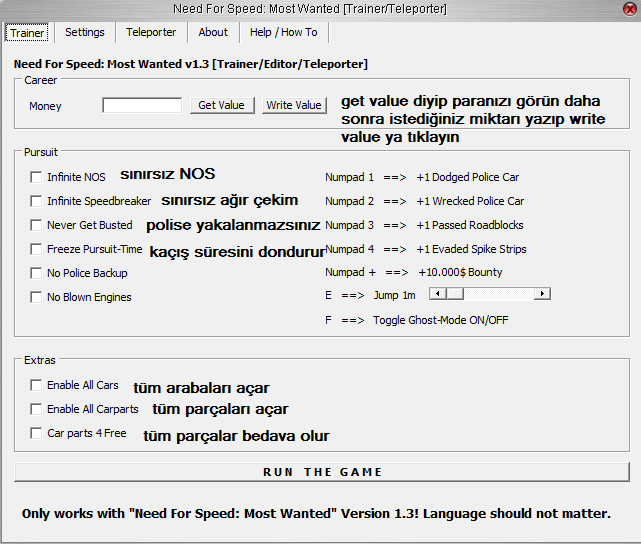Screen dimensions: 641x544
Task: Click the 'polise yakalanmazsınız' text
Action: pyautogui.click(x=233, y=226)
